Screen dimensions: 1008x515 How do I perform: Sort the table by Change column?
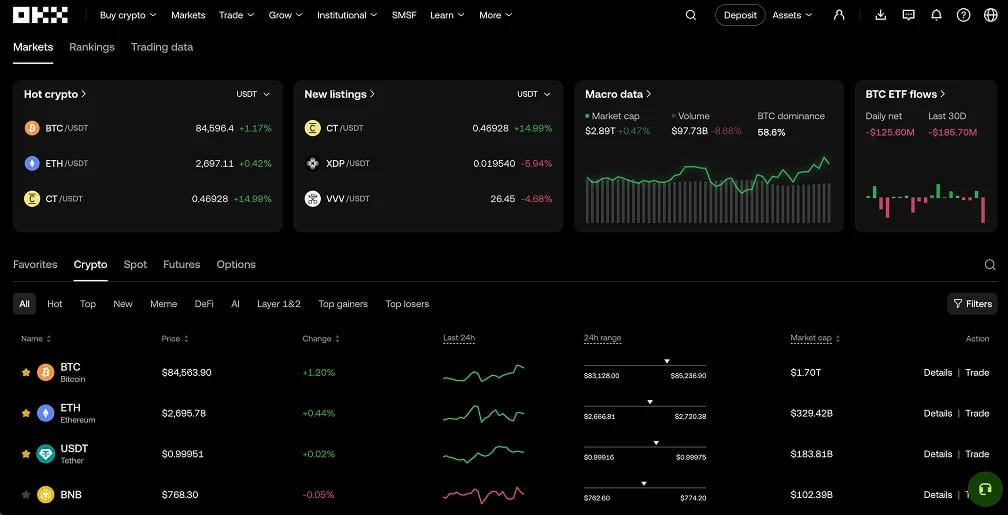(321, 339)
